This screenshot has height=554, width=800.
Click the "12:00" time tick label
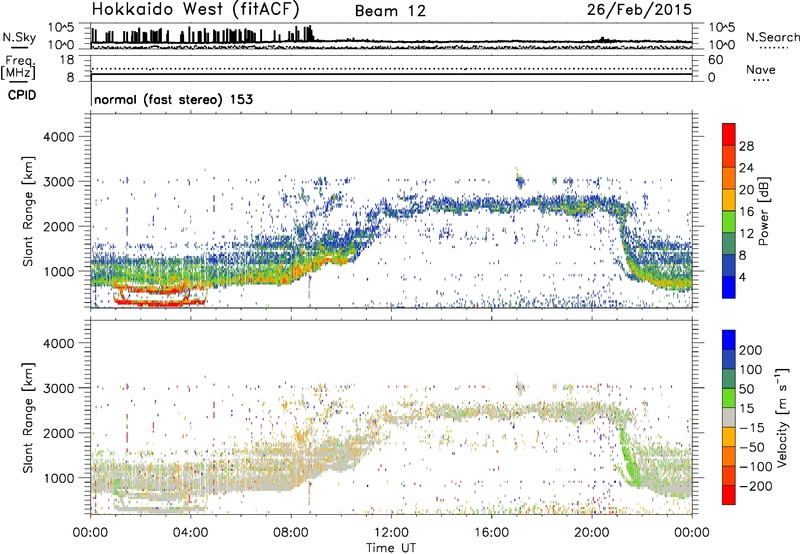coord(391,533)
